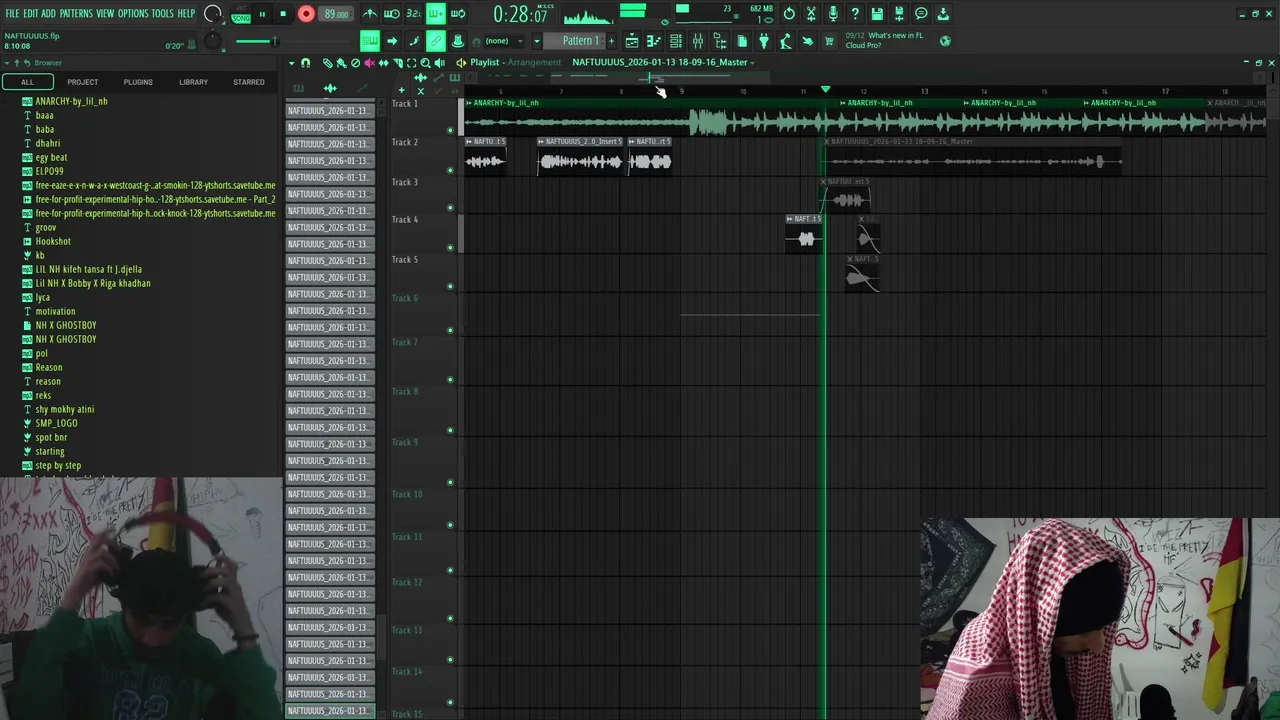The height and width of the screenshot is (720, 1280).
Task: Select ANARCHY-by_lil_nh in the browser
Action: point(71,101)
